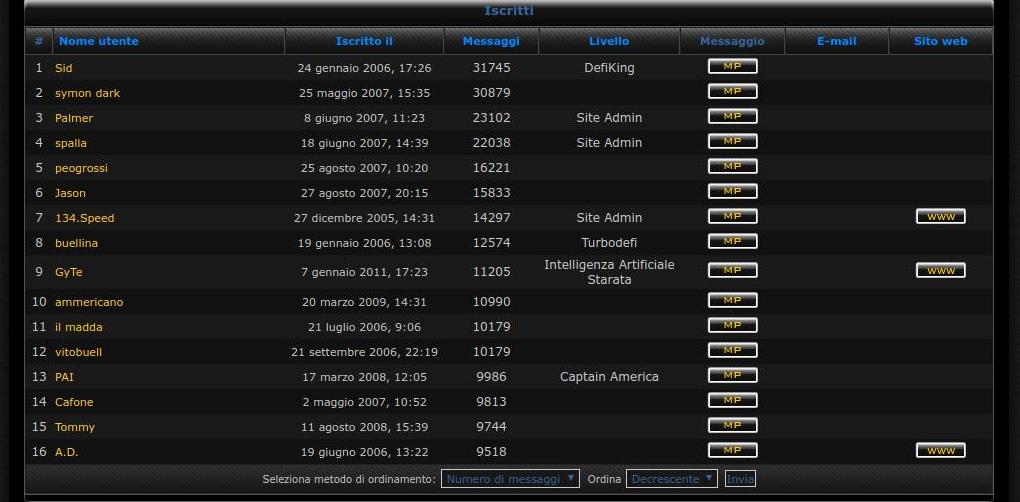Visit GyTe's website via WWW button
The height and width of the screenshot is (502, 1020).
click(x=940, y=271)
